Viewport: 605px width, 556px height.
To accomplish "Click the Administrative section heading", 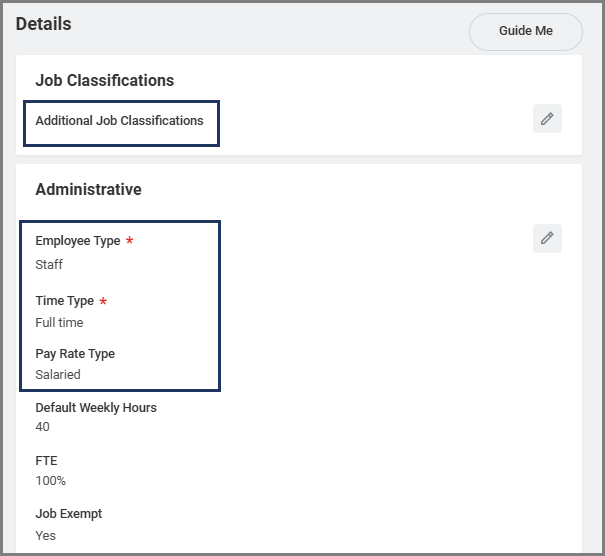I will coord(88,190).
